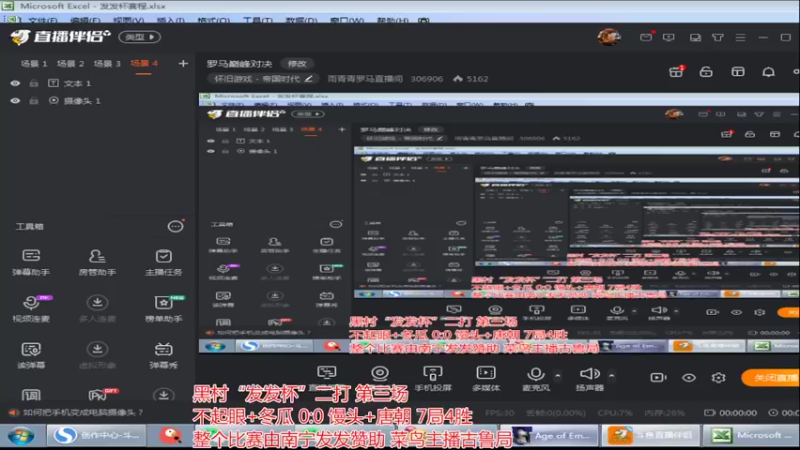Viewport: 800px width, 450px height.
Task: Open the 弹幕秀 tool
Action: [x=163, y=355]
